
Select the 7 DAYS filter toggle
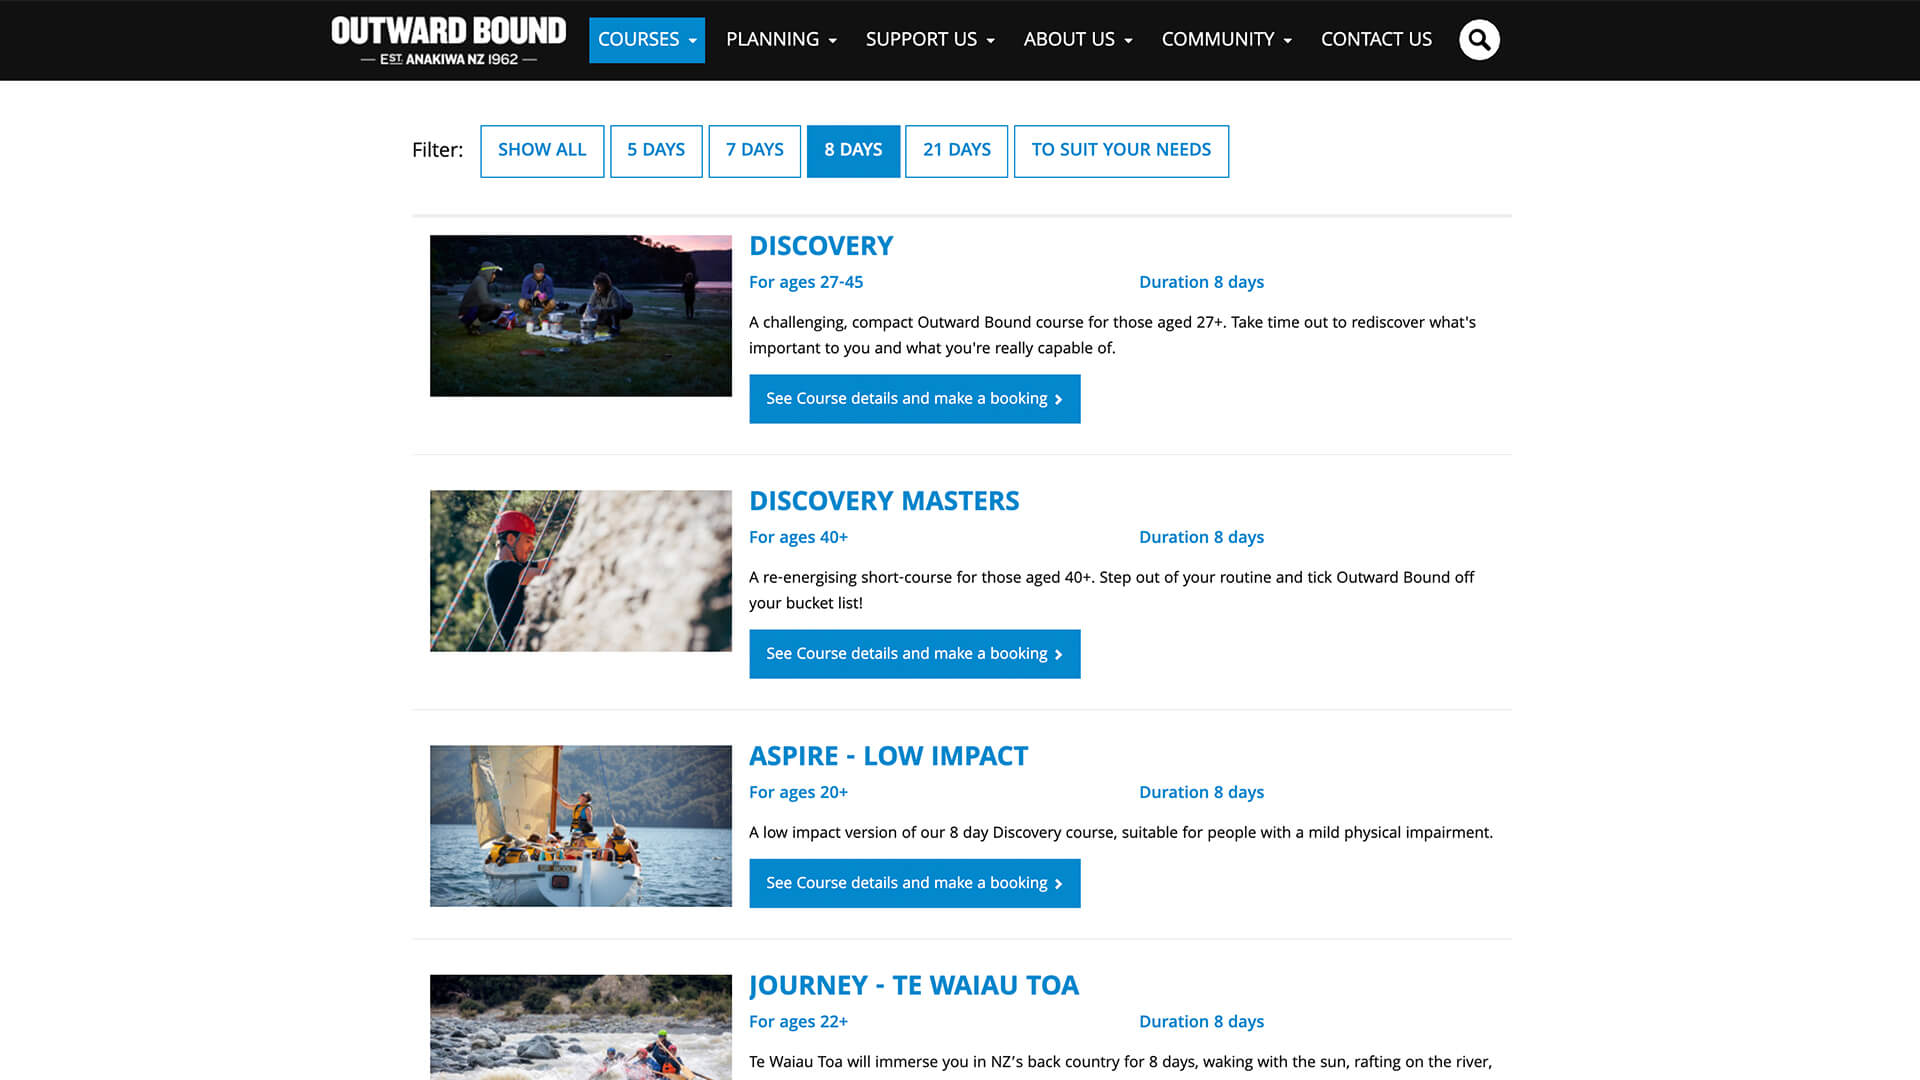pos(754,150)
